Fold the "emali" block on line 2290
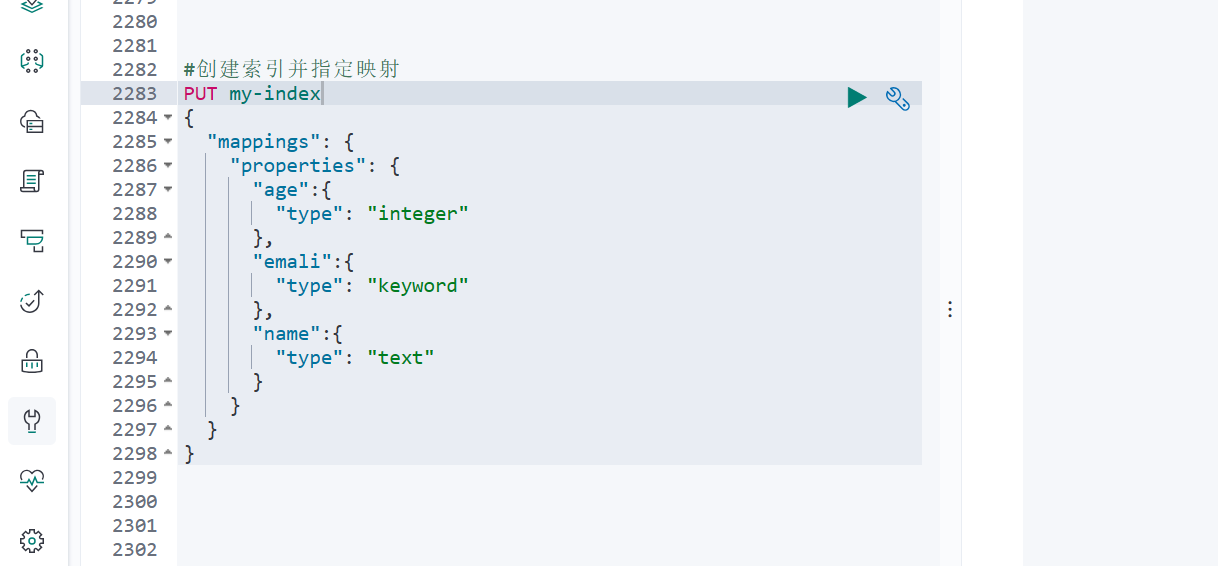 point(168,262)
